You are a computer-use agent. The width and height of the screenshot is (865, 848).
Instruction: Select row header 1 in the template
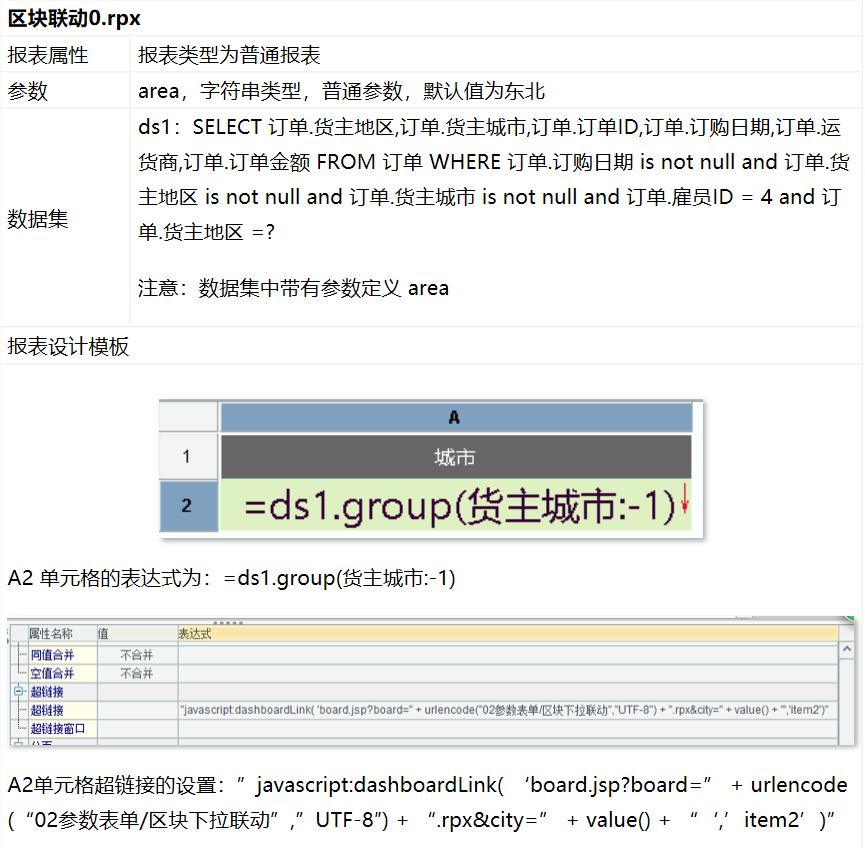click(189, 456)
